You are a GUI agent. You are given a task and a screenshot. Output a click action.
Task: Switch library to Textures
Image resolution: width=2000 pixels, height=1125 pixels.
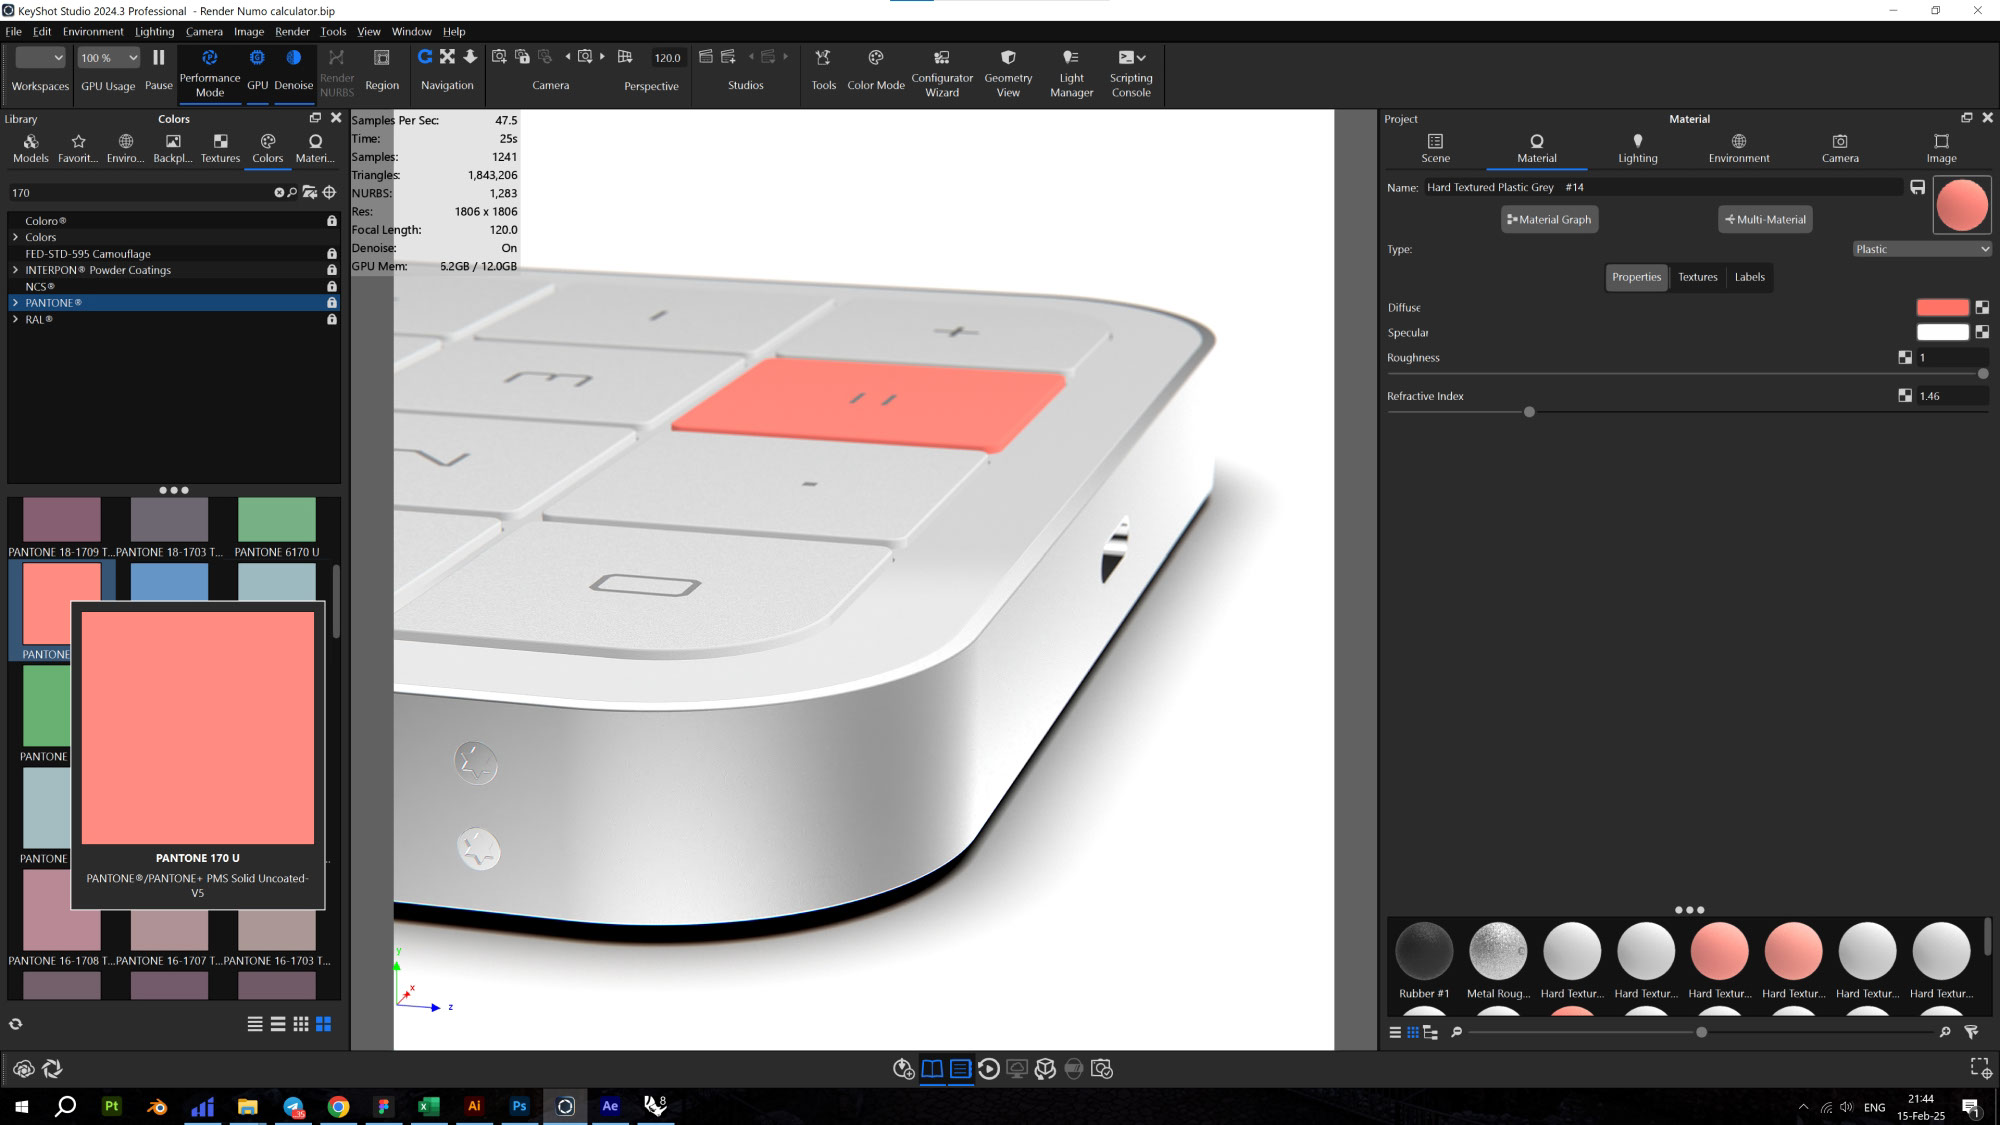pyautogui.click(x=220, y=148)
